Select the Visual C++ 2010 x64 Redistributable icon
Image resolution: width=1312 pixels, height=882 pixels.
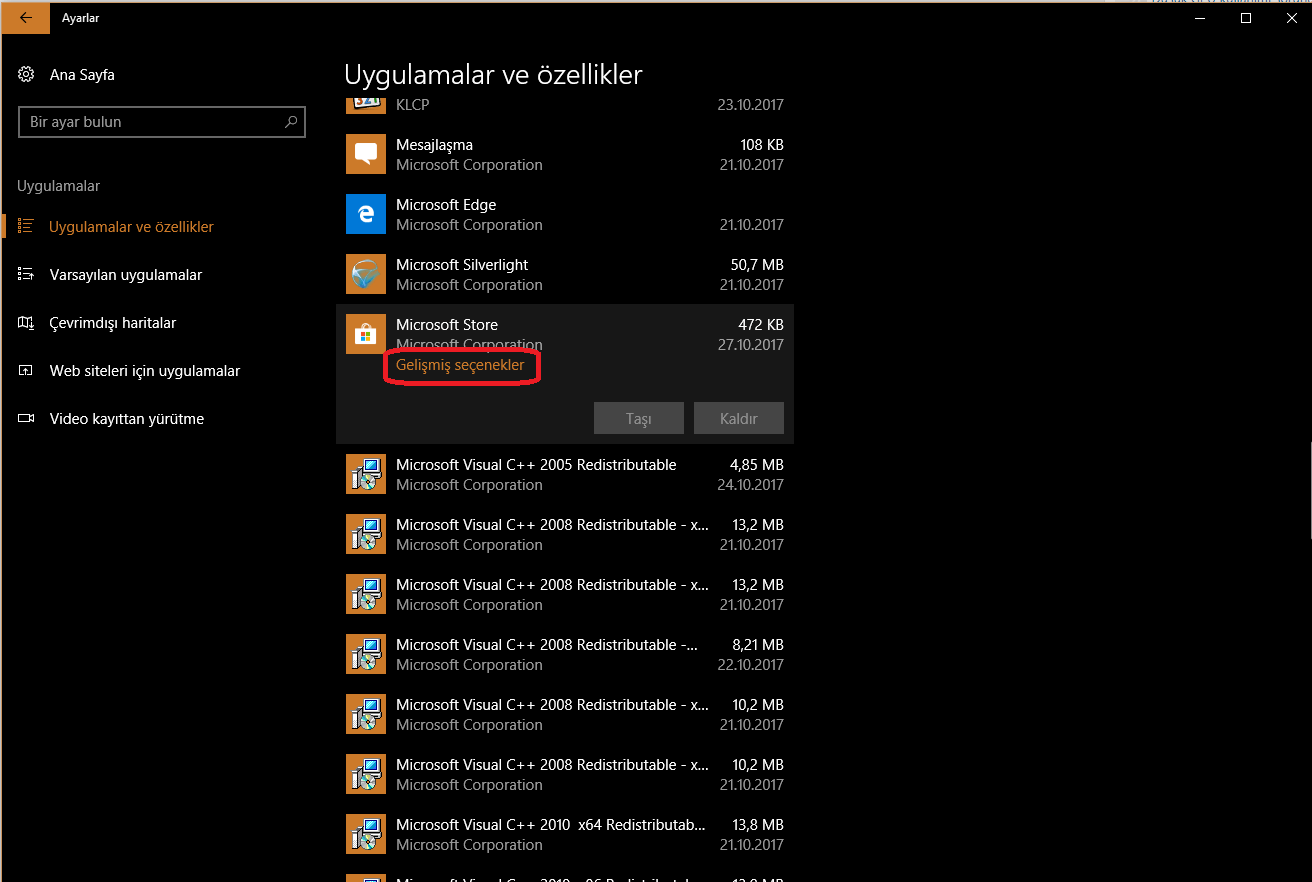click(366, 834)
